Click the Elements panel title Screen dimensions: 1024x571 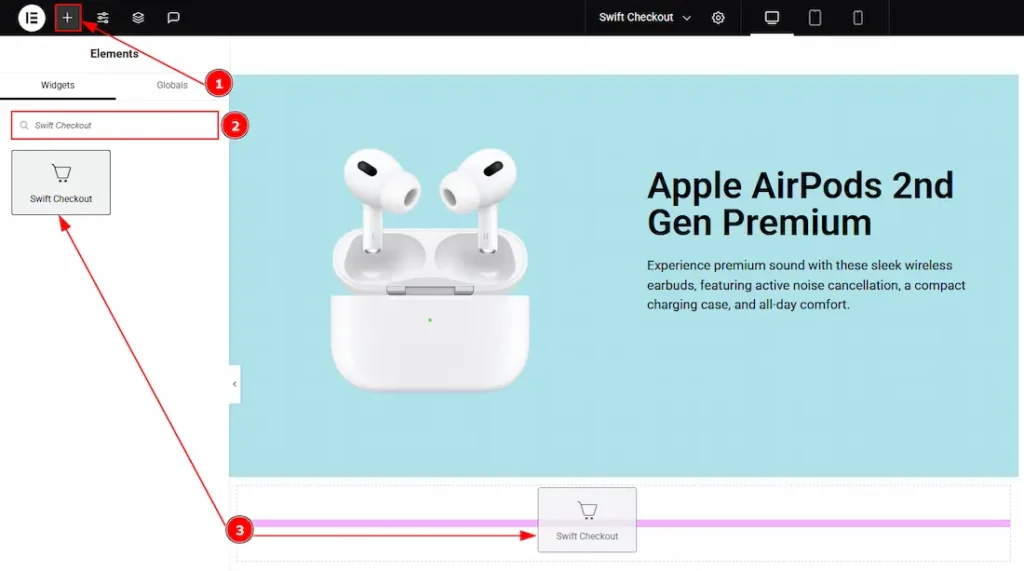(x=114, y=54)
